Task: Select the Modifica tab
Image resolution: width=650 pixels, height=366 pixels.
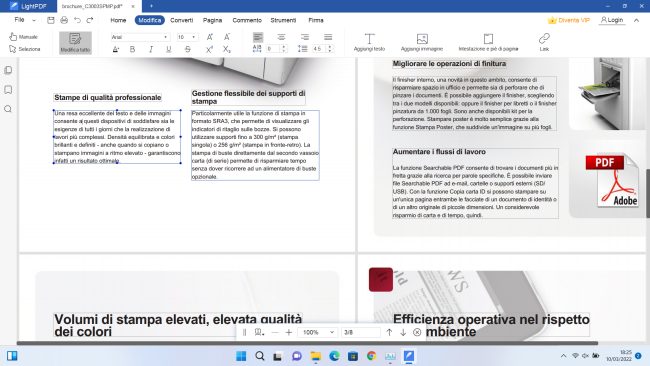Action: coord(149,20)
